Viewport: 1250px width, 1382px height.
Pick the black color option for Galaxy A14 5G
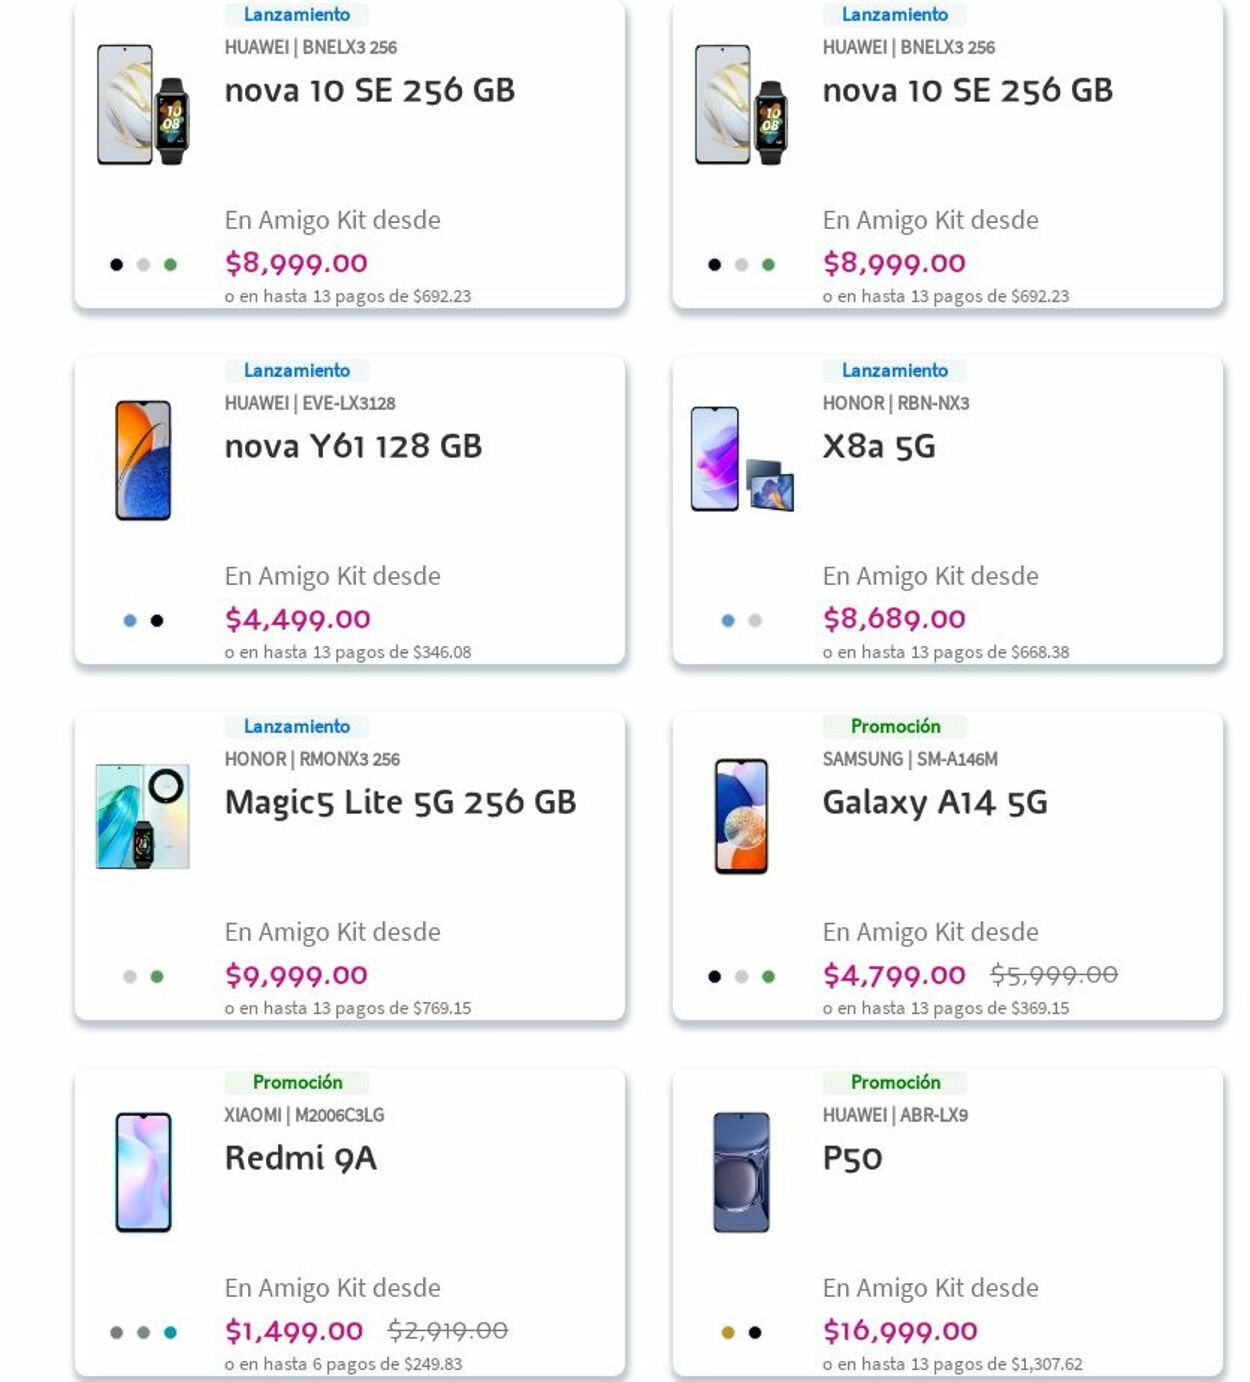pos(712,976)
